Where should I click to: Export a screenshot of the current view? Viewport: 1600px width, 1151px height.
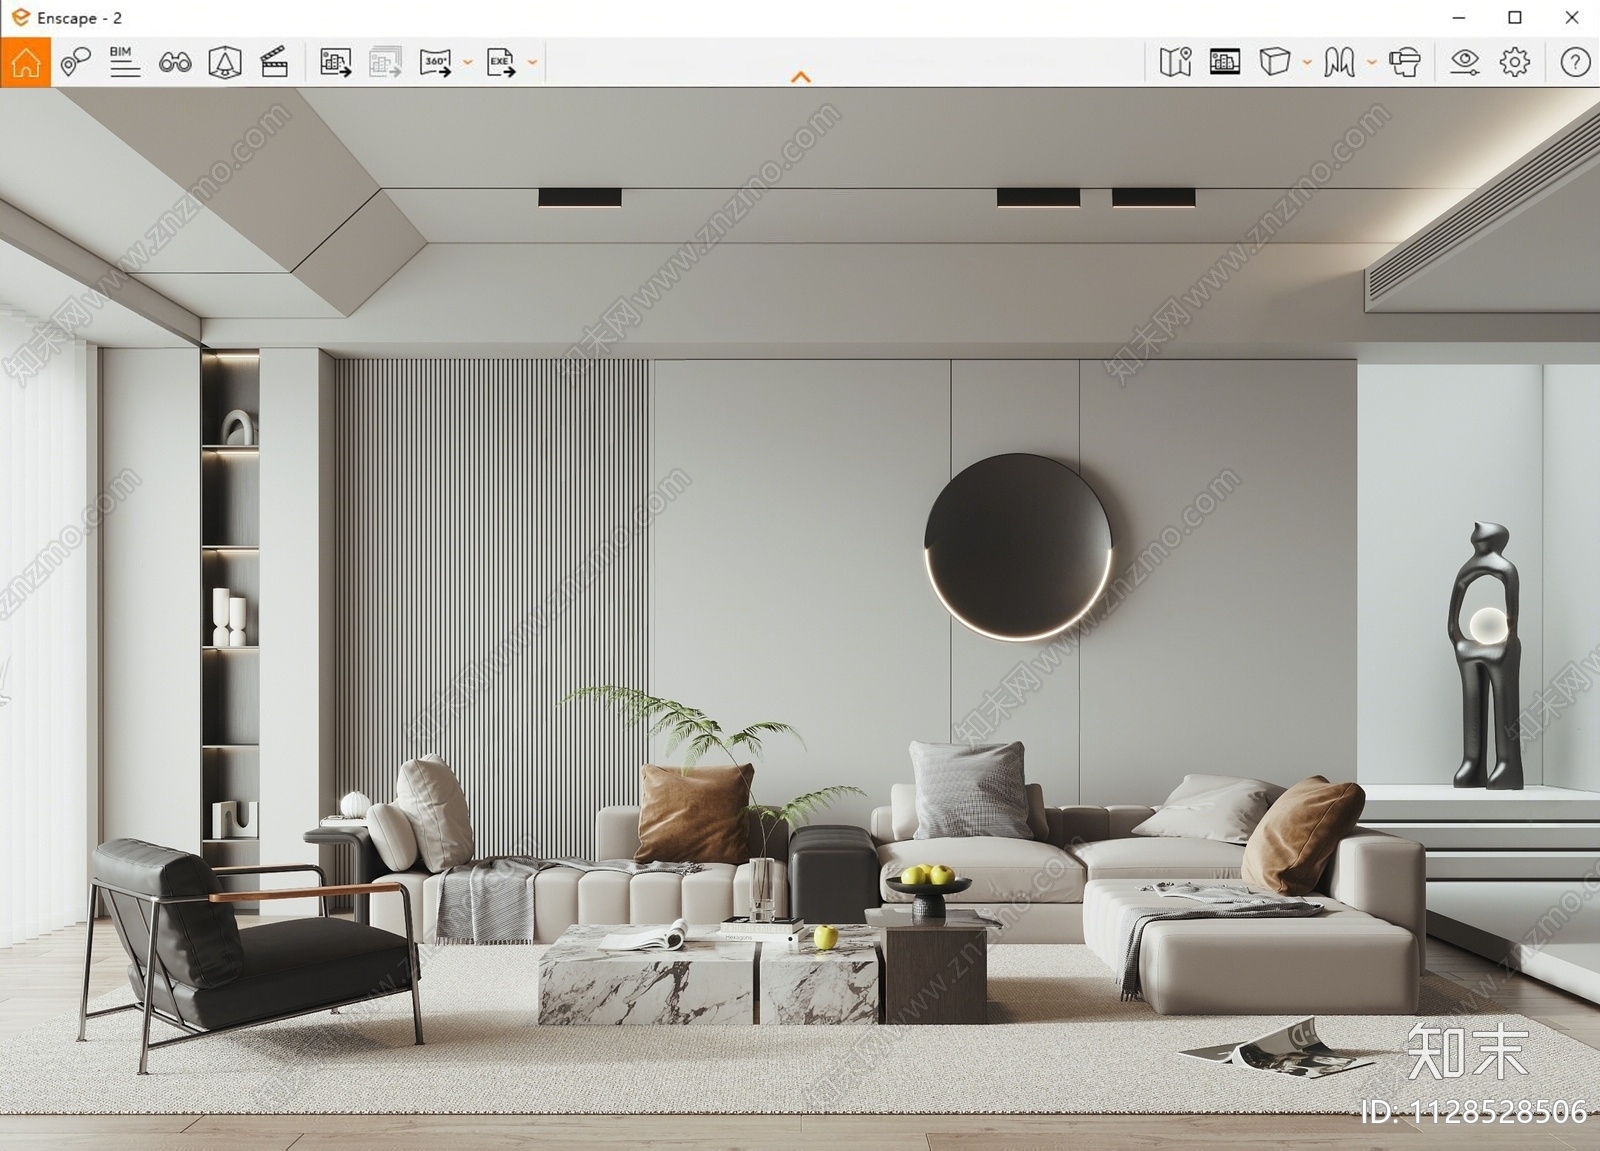pyautogui.click(x=336, y=62)
